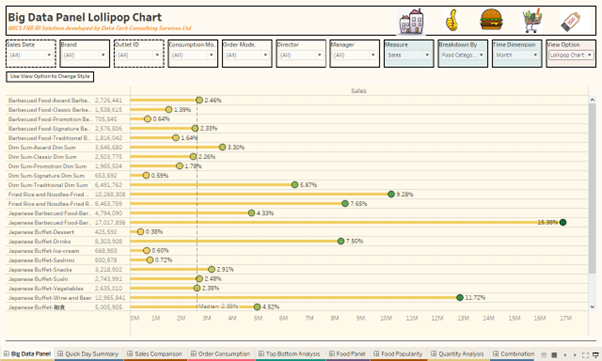Click the thumbs-up icon
Screen dimensions: 602x361
click(452, 20)
